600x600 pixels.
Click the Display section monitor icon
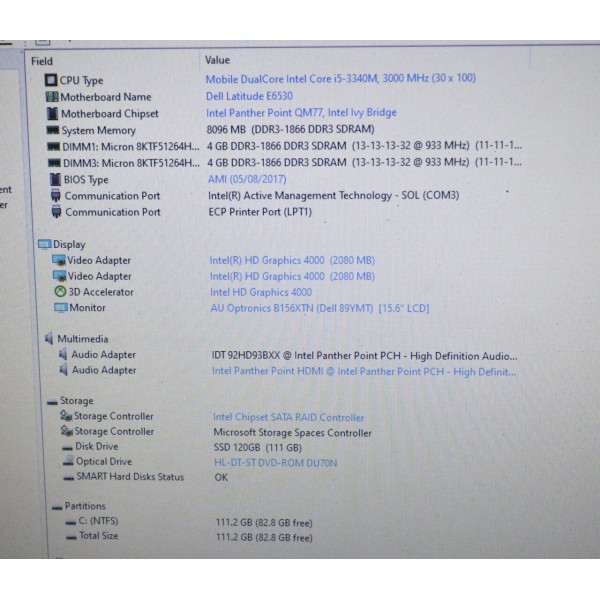(x=44, y=244)
